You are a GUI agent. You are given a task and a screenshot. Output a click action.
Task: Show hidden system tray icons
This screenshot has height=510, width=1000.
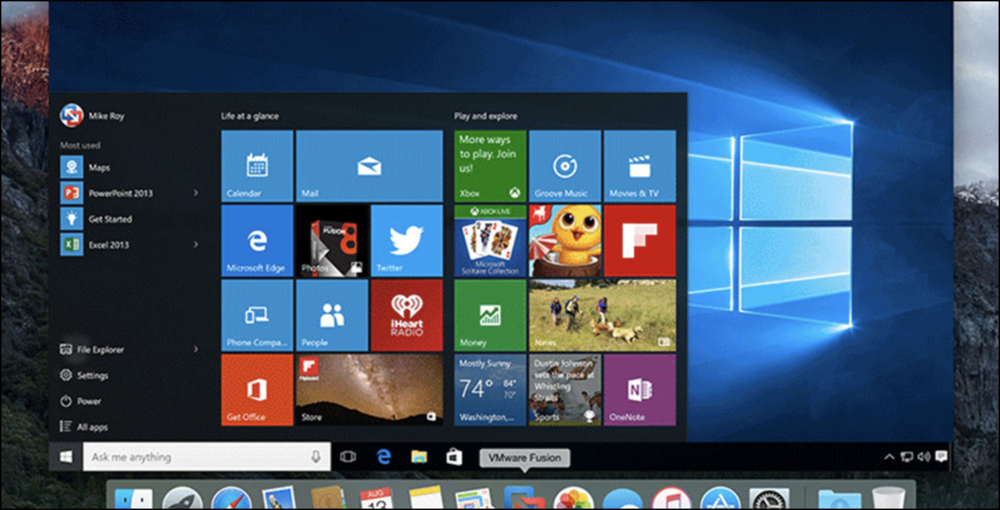pyautogui.click(x=889, y=457)
